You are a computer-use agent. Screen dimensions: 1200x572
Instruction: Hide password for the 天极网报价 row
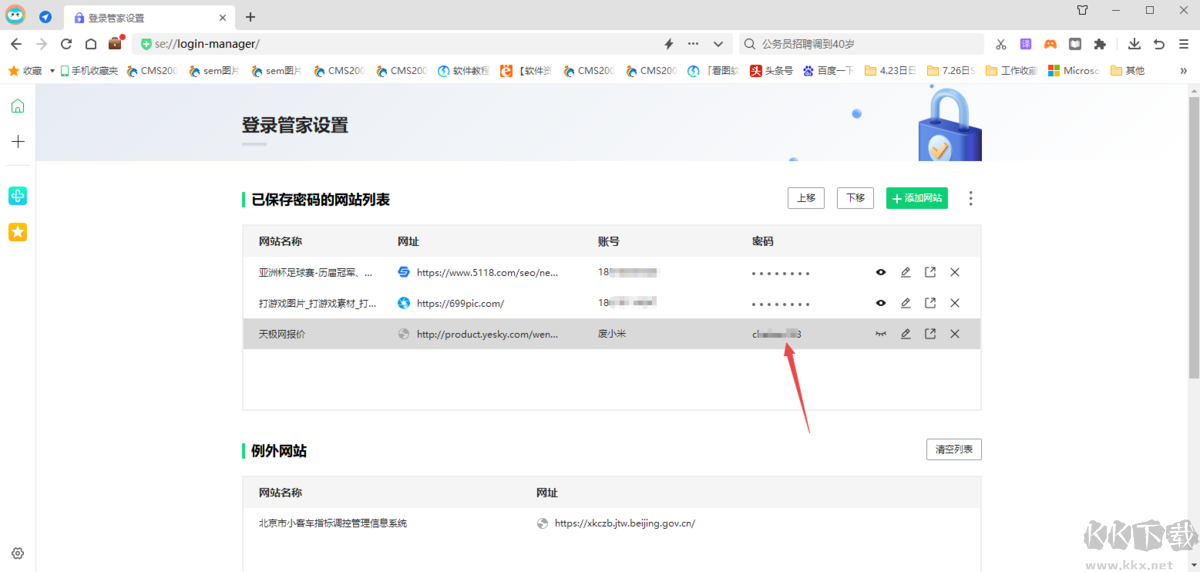[x=881, y=334]
